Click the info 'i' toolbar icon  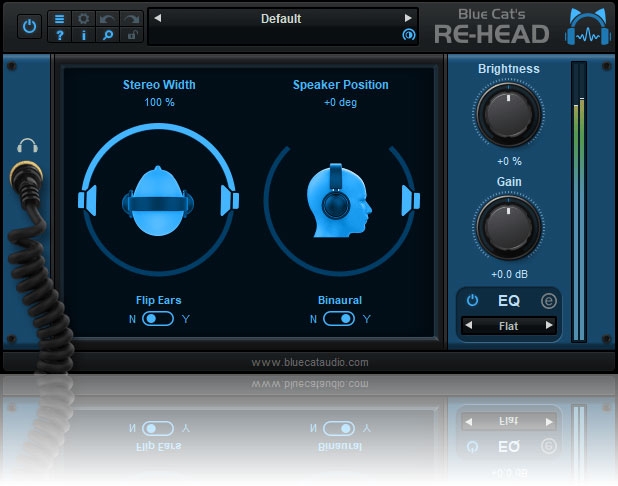click(x=82, y=35)
